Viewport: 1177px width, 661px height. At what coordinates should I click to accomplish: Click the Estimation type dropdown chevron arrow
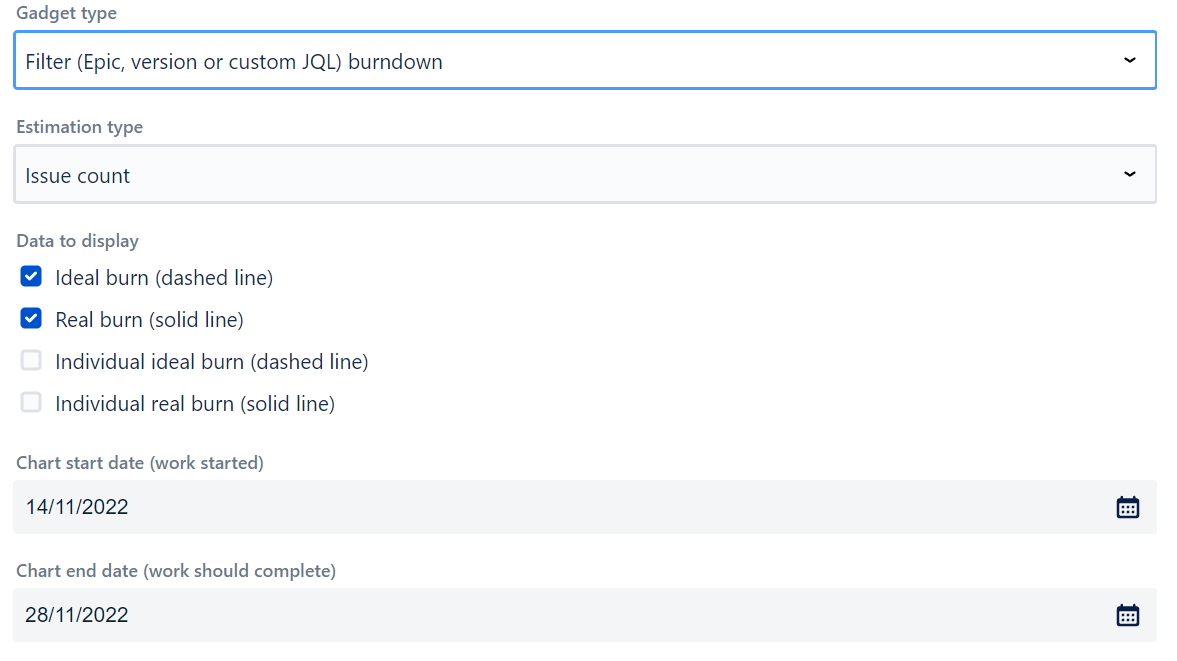pos(1129,175)
